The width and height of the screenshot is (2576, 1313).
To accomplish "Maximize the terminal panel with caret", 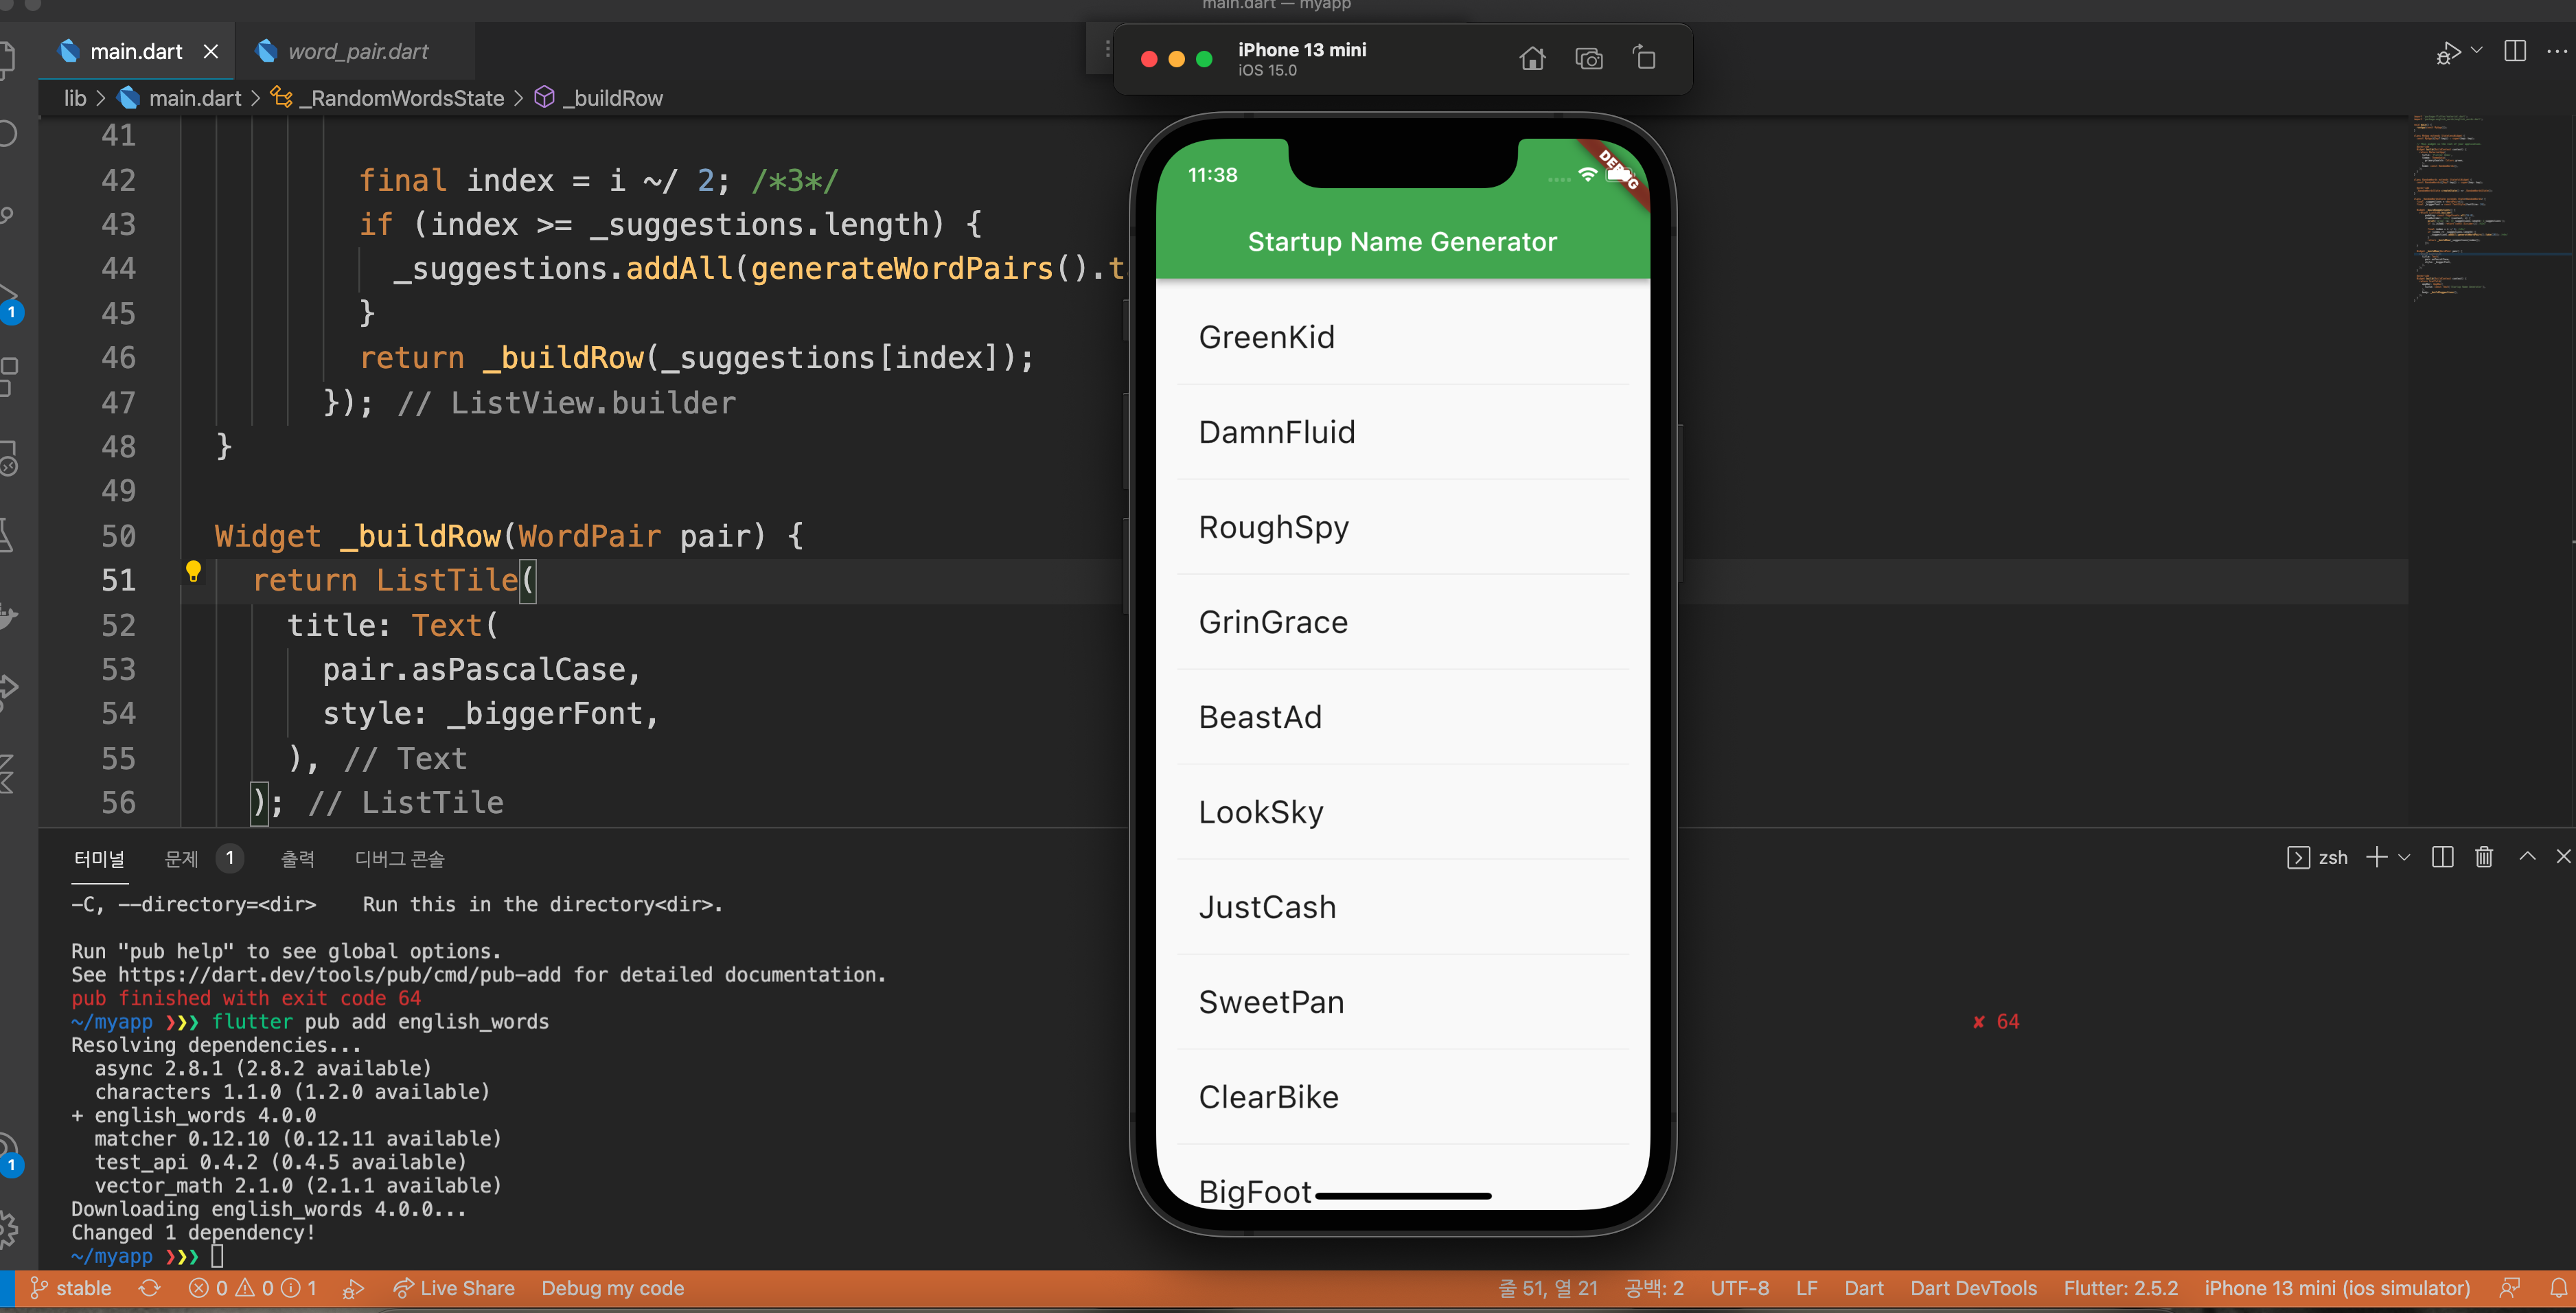I will click(2527, 857).
